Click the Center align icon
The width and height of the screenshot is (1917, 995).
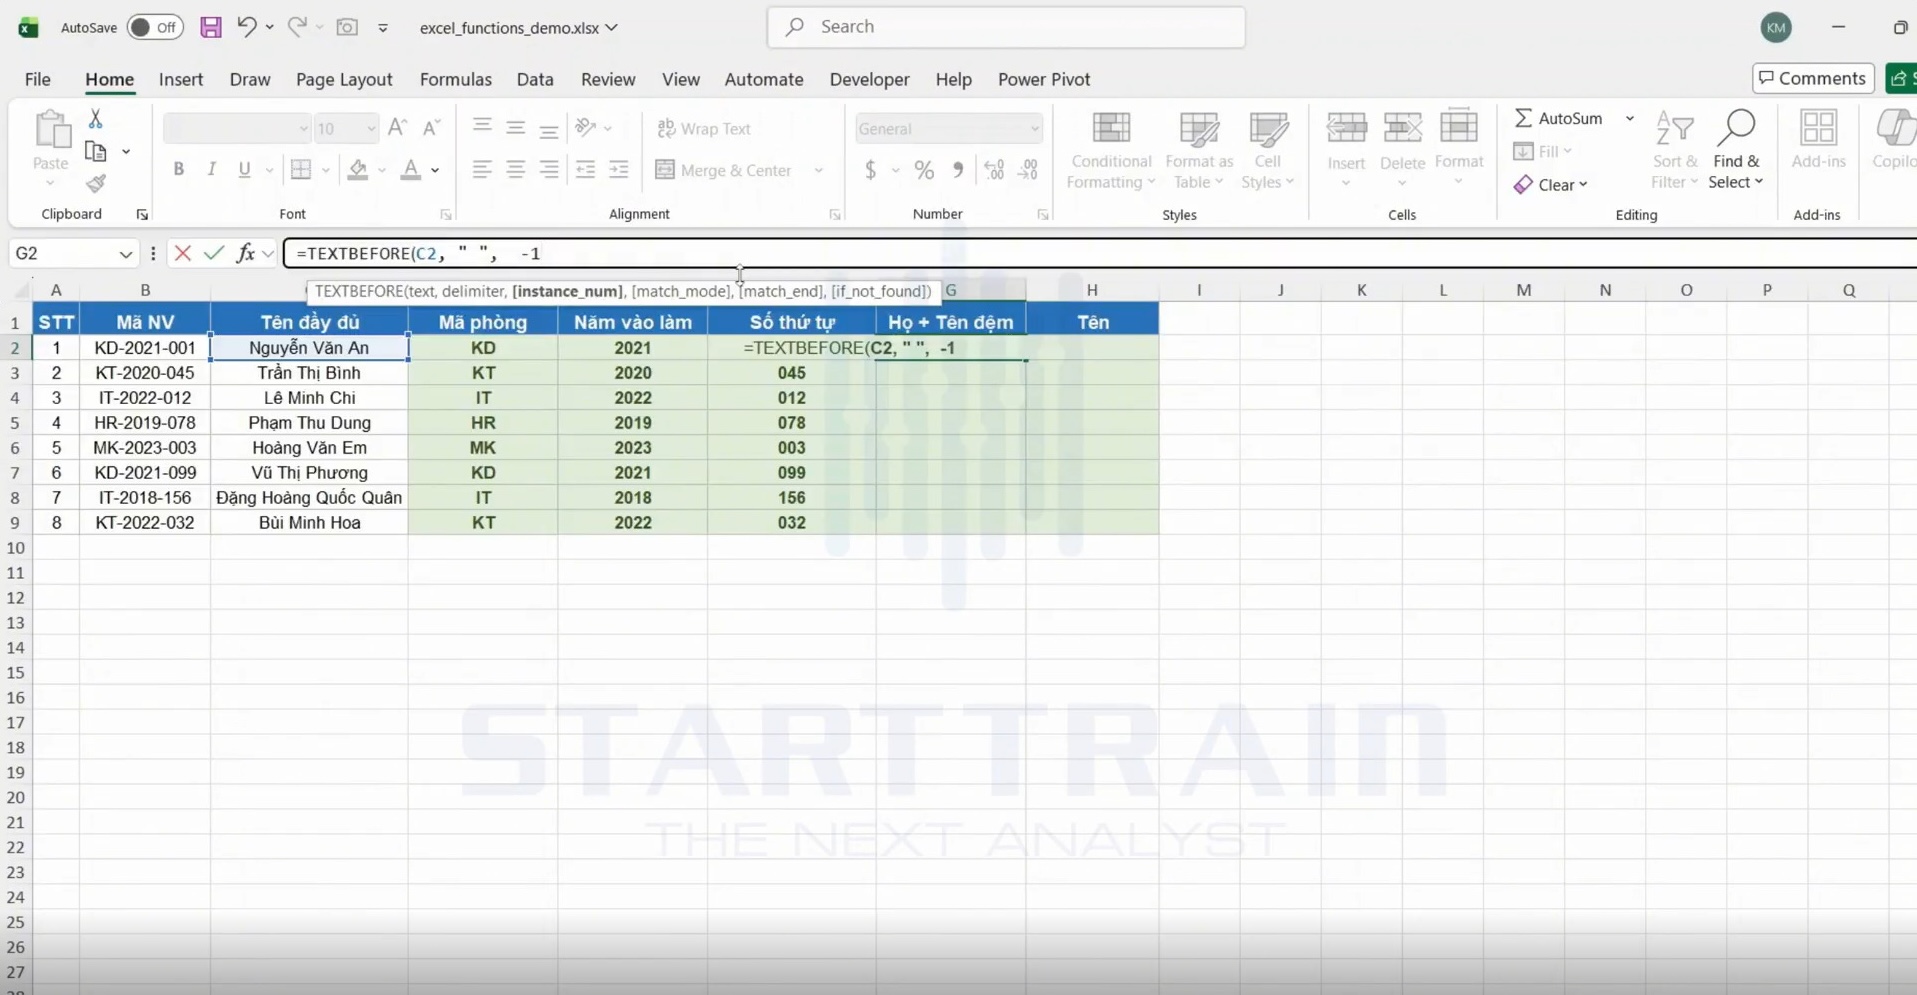tap(515, 170)
